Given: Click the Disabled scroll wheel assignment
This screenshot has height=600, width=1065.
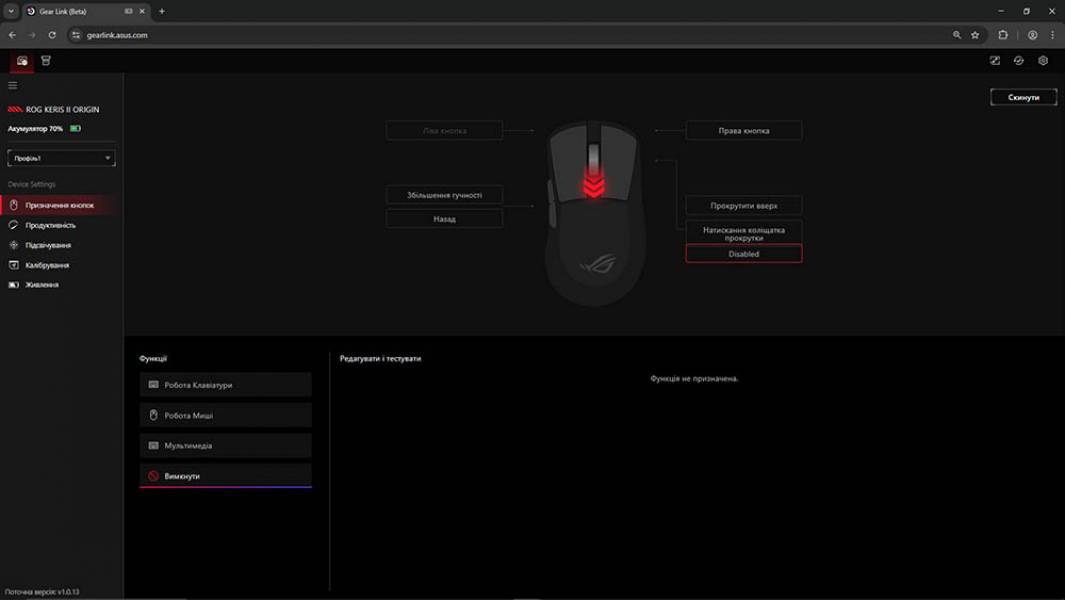Looking at the screenshot, I should point(743,252).
